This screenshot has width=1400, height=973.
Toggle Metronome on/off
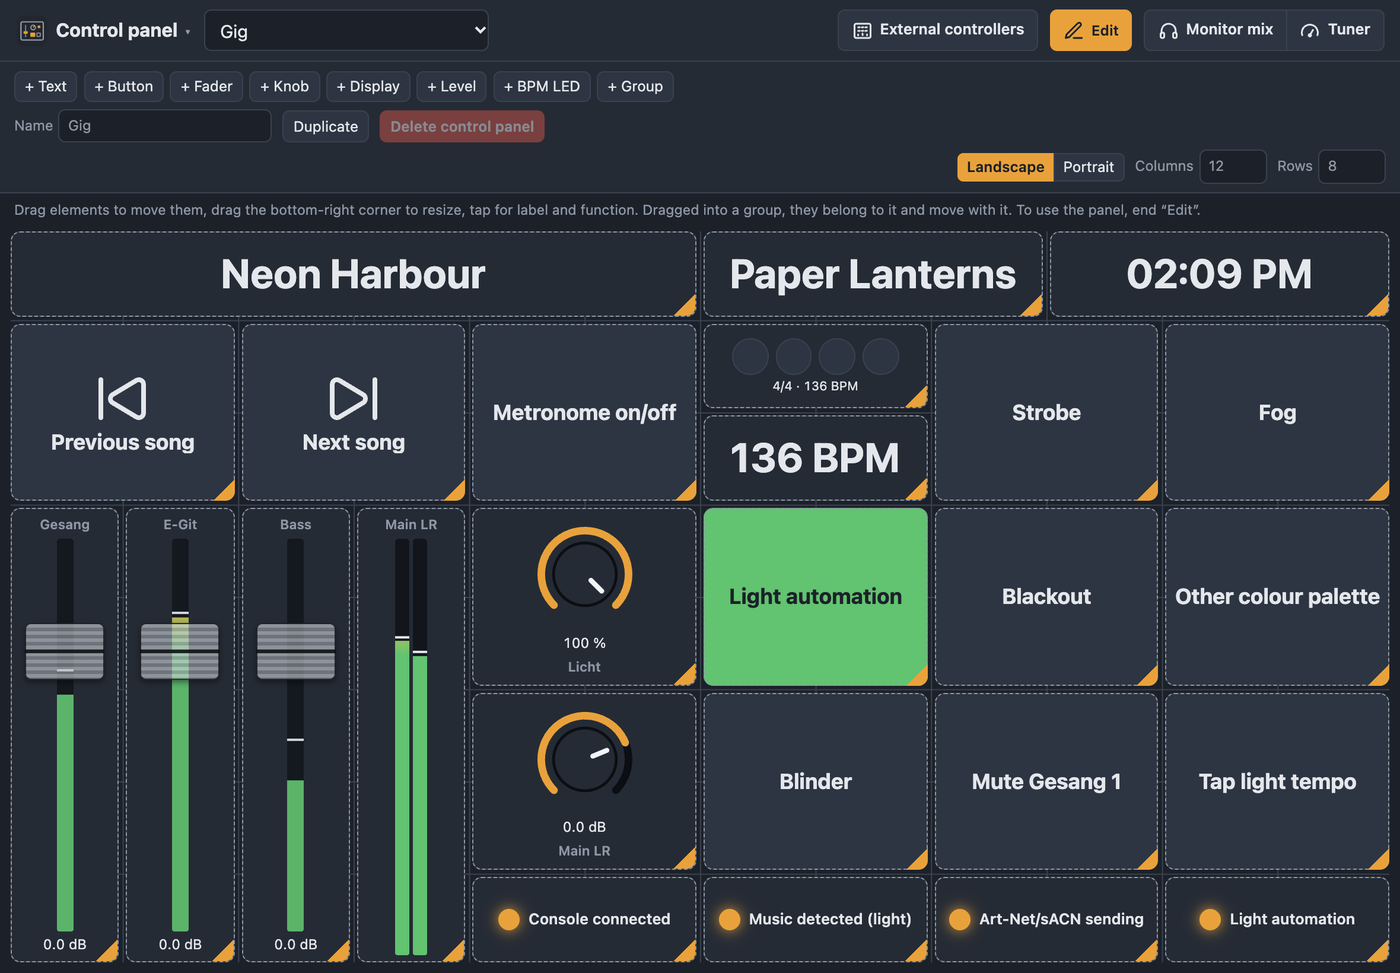pos(584,412)
